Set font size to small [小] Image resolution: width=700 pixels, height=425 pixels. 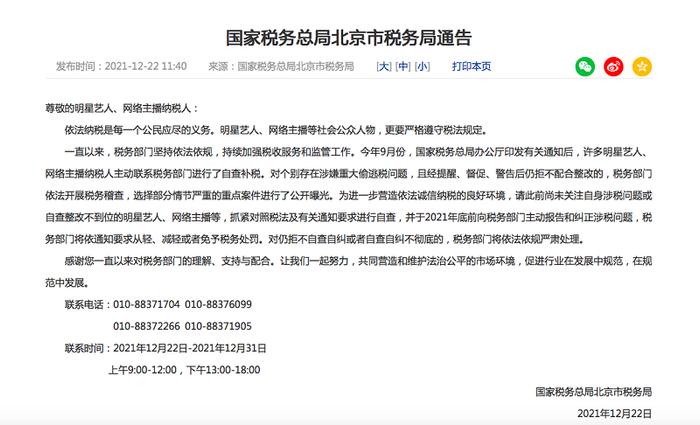click(422, 67)
